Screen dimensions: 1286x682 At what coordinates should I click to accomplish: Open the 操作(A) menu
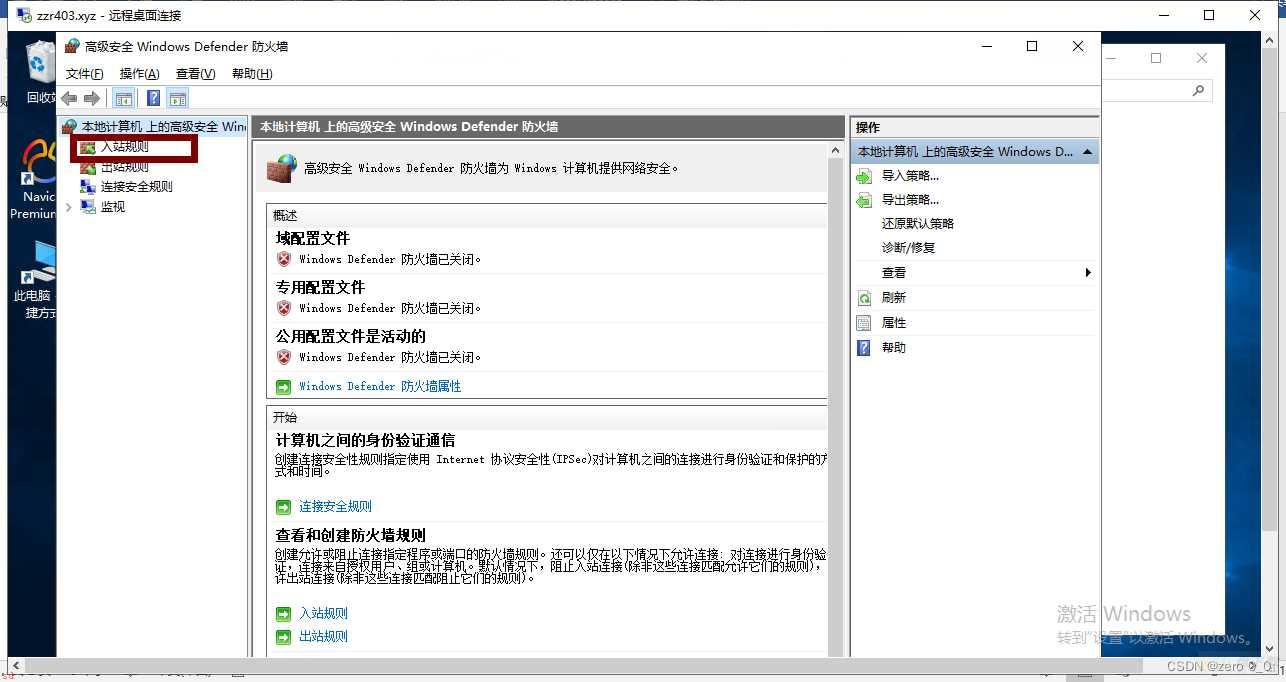pyautogui.click(x=139, y=74)
